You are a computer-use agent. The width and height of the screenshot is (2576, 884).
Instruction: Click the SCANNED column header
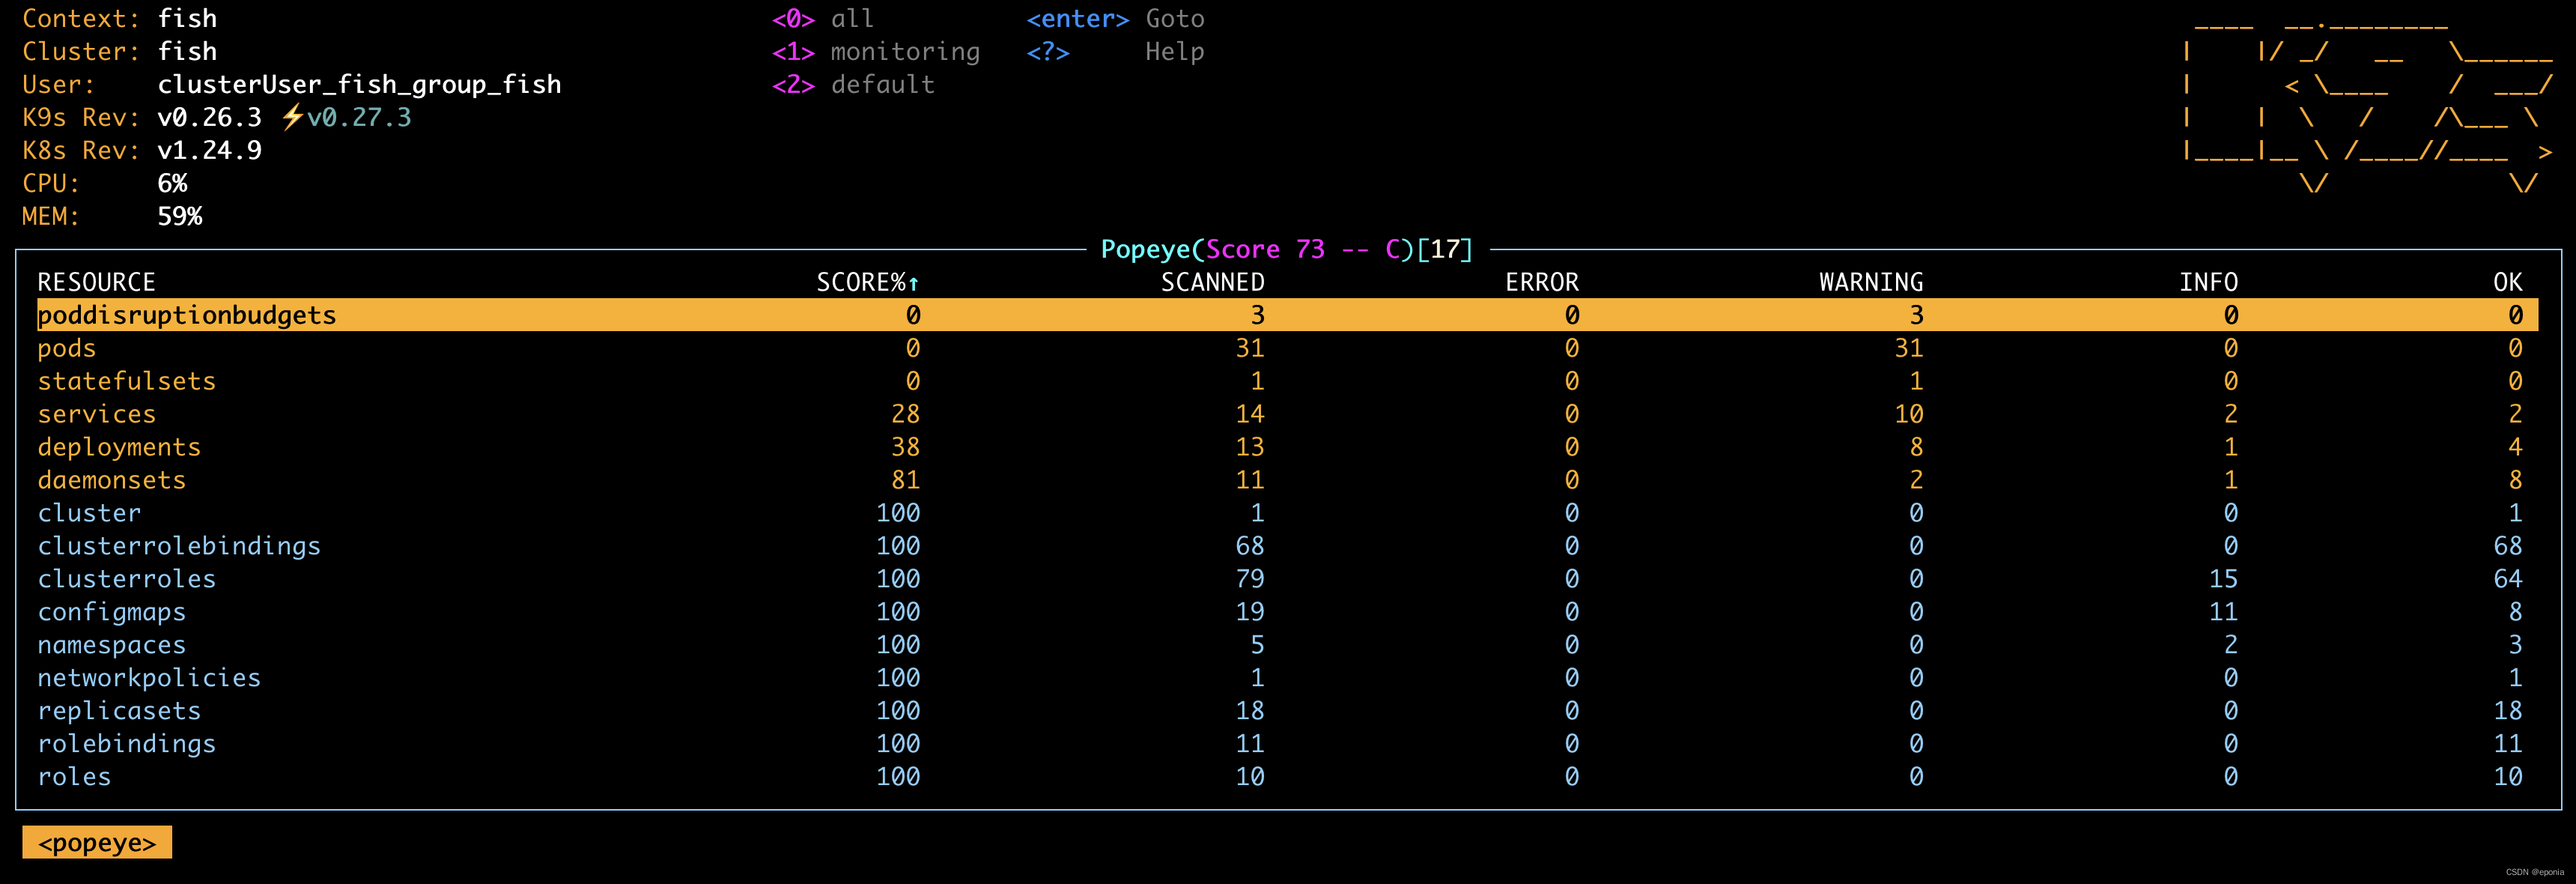pyautogui.click(x=1212, y=282)
